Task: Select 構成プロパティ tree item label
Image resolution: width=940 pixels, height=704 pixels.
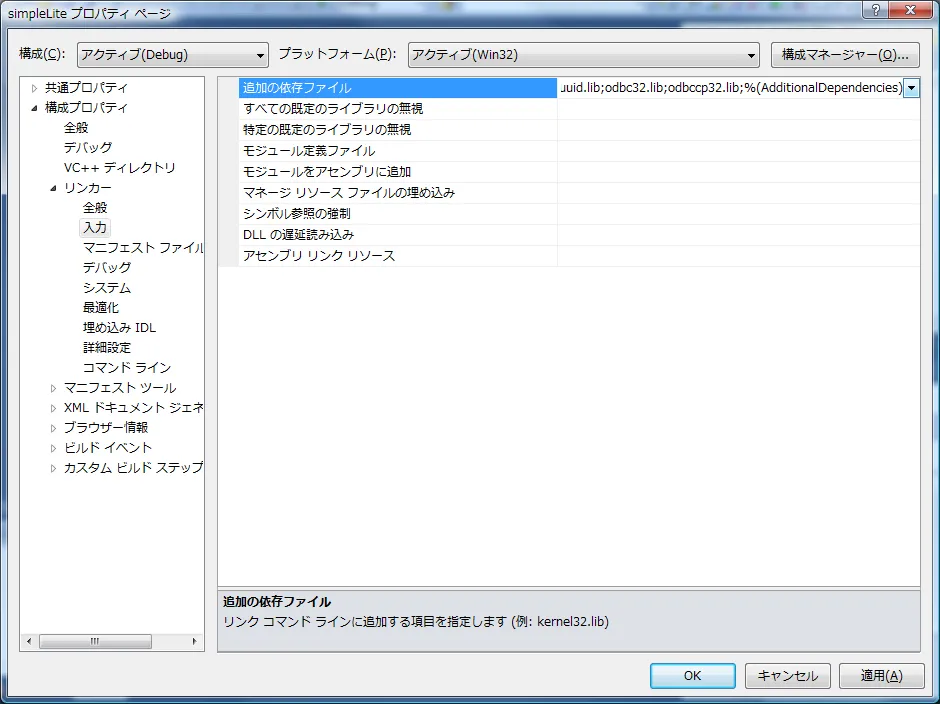Action: [86, 108]
